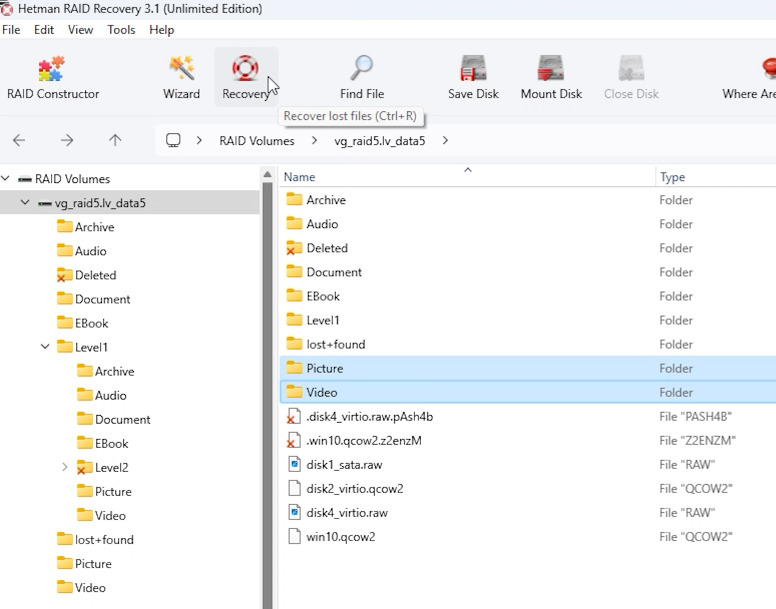Image resolution: width=776 pixels, height=609 pixels.
Task: Open the View menu
Action: tap(80, 30)
